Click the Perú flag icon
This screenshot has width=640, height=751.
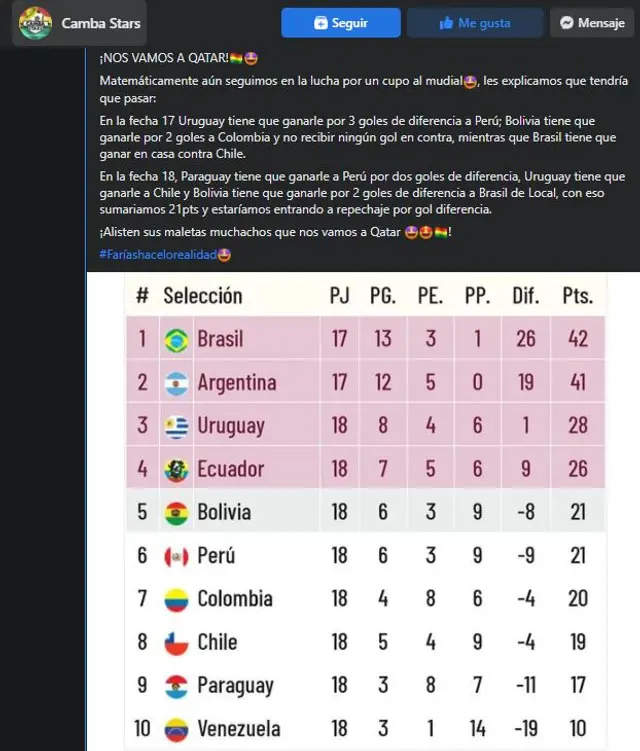pyautogui.click(x=176, y=556)
